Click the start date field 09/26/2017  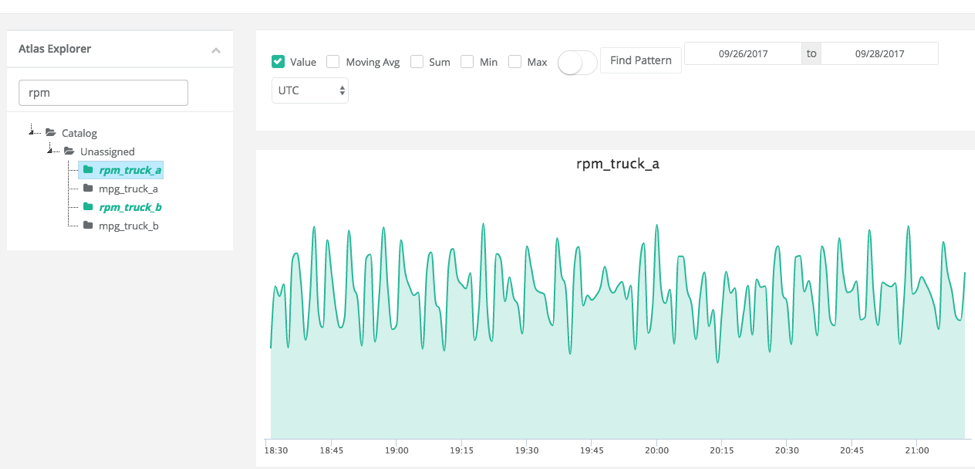point(742,54)
